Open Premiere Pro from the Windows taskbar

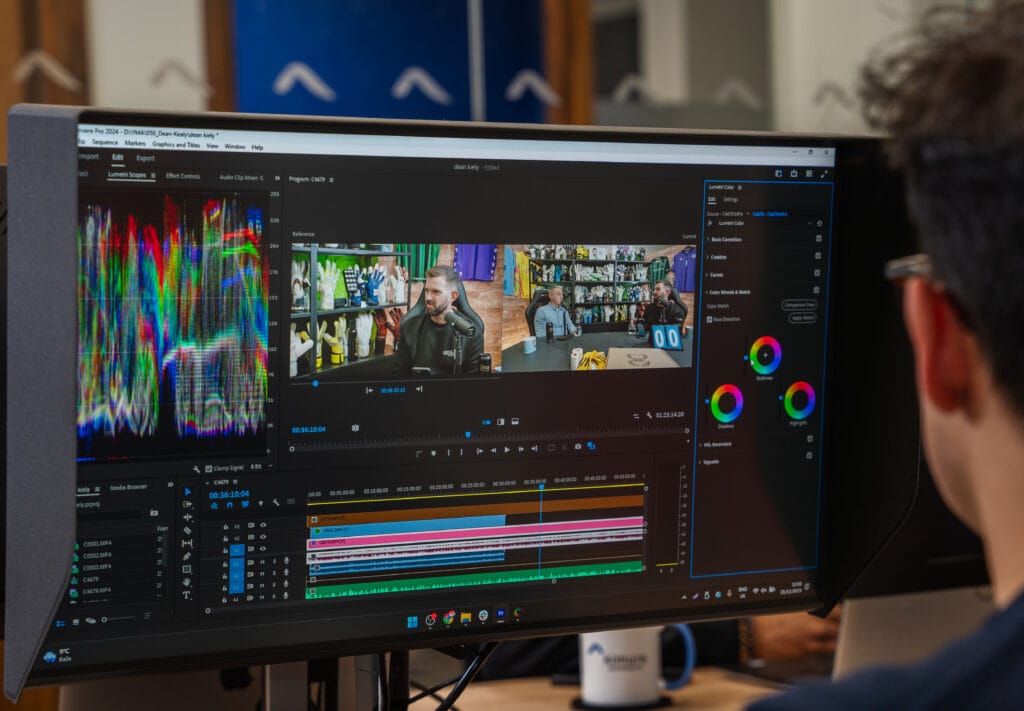tap(500, 614)
